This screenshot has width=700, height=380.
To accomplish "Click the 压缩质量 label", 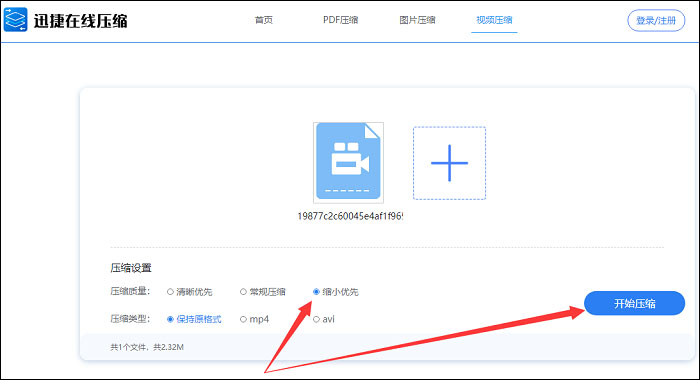I will click(x=130, y=291).
